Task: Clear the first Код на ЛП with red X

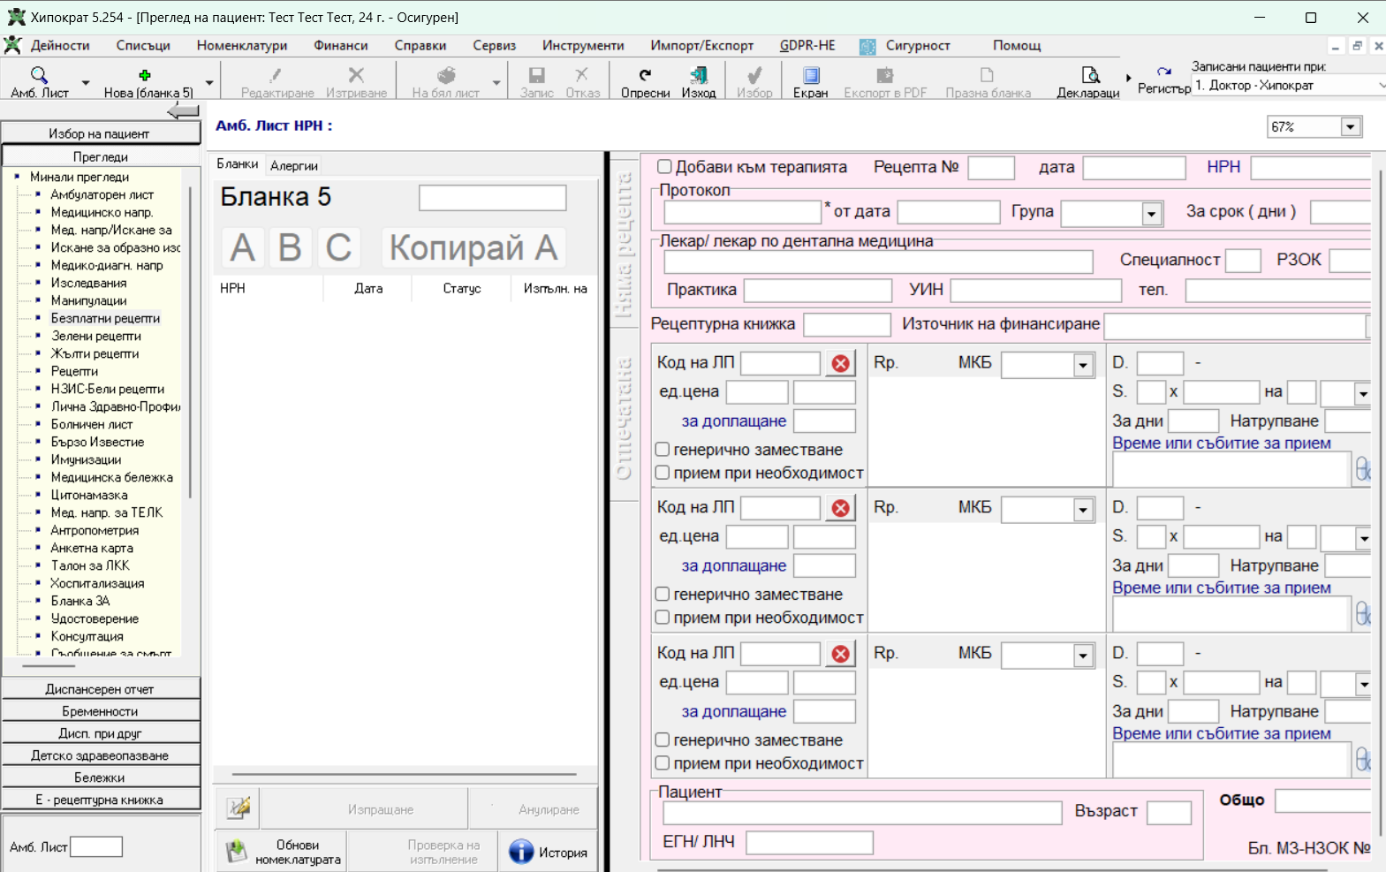Action: point(841,364)
